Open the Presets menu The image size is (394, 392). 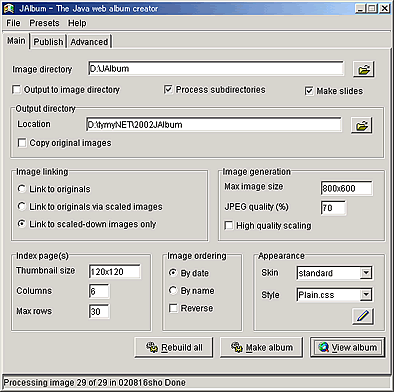pyautogui.click(x=44, y=23)
